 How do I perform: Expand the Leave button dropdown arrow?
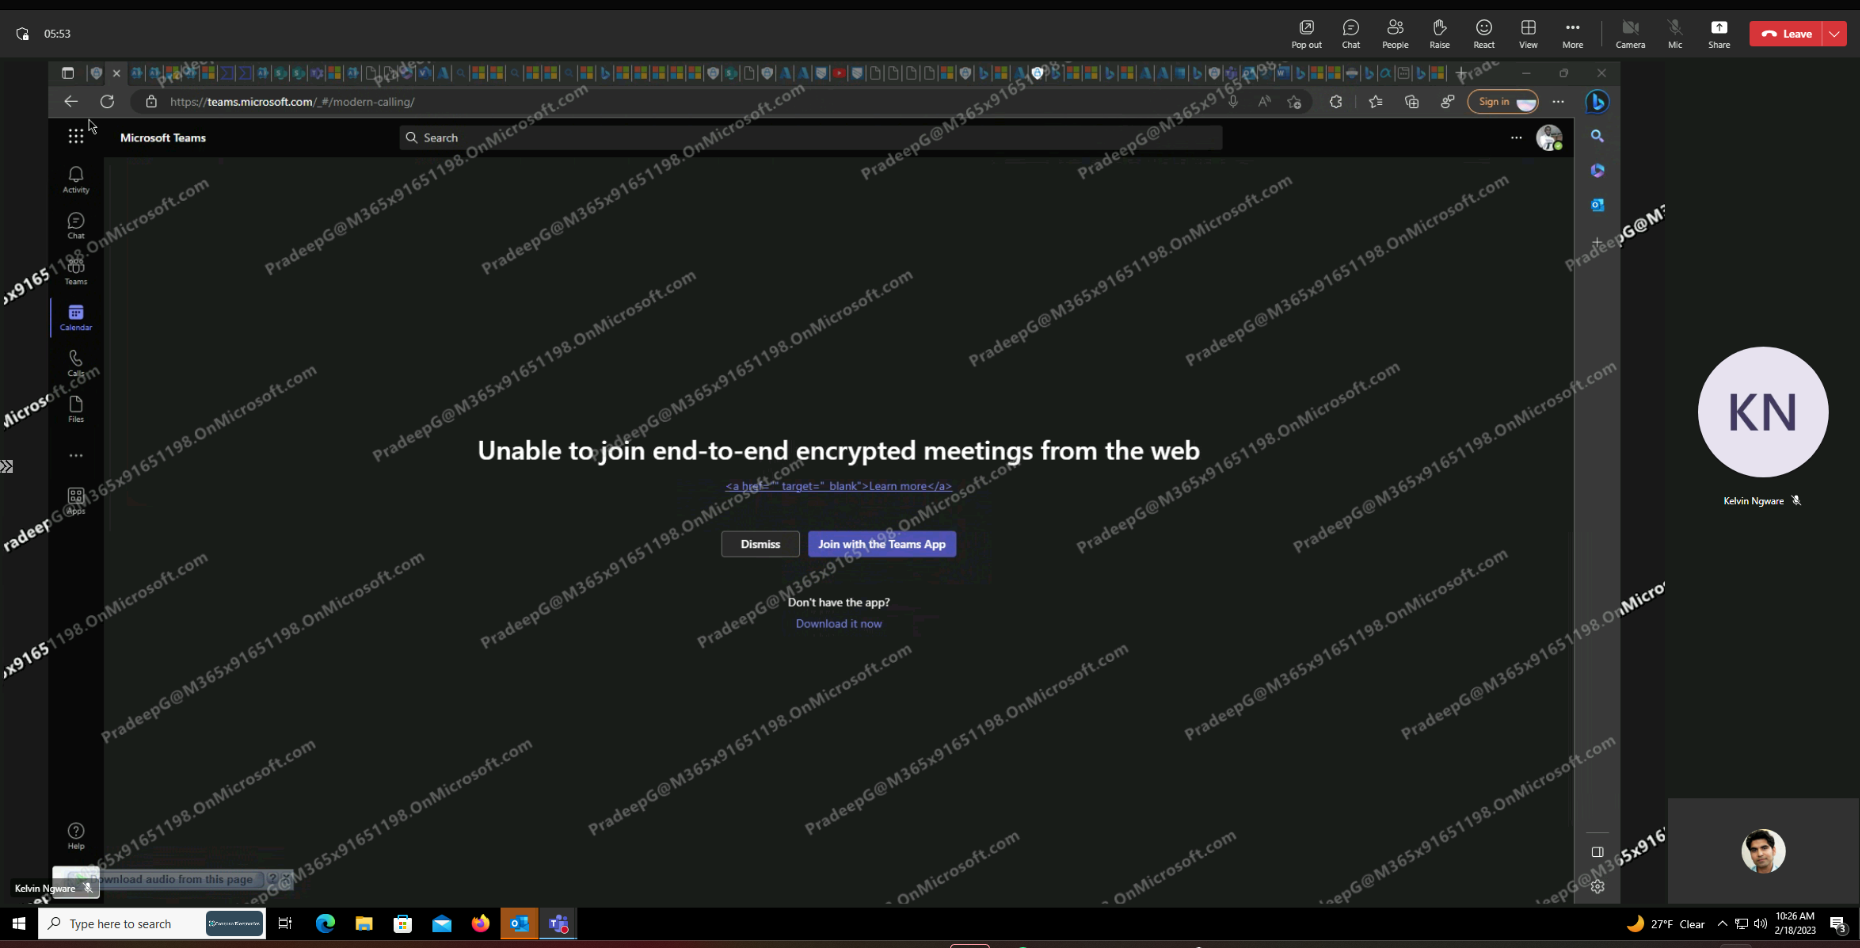coord(1834,34)
